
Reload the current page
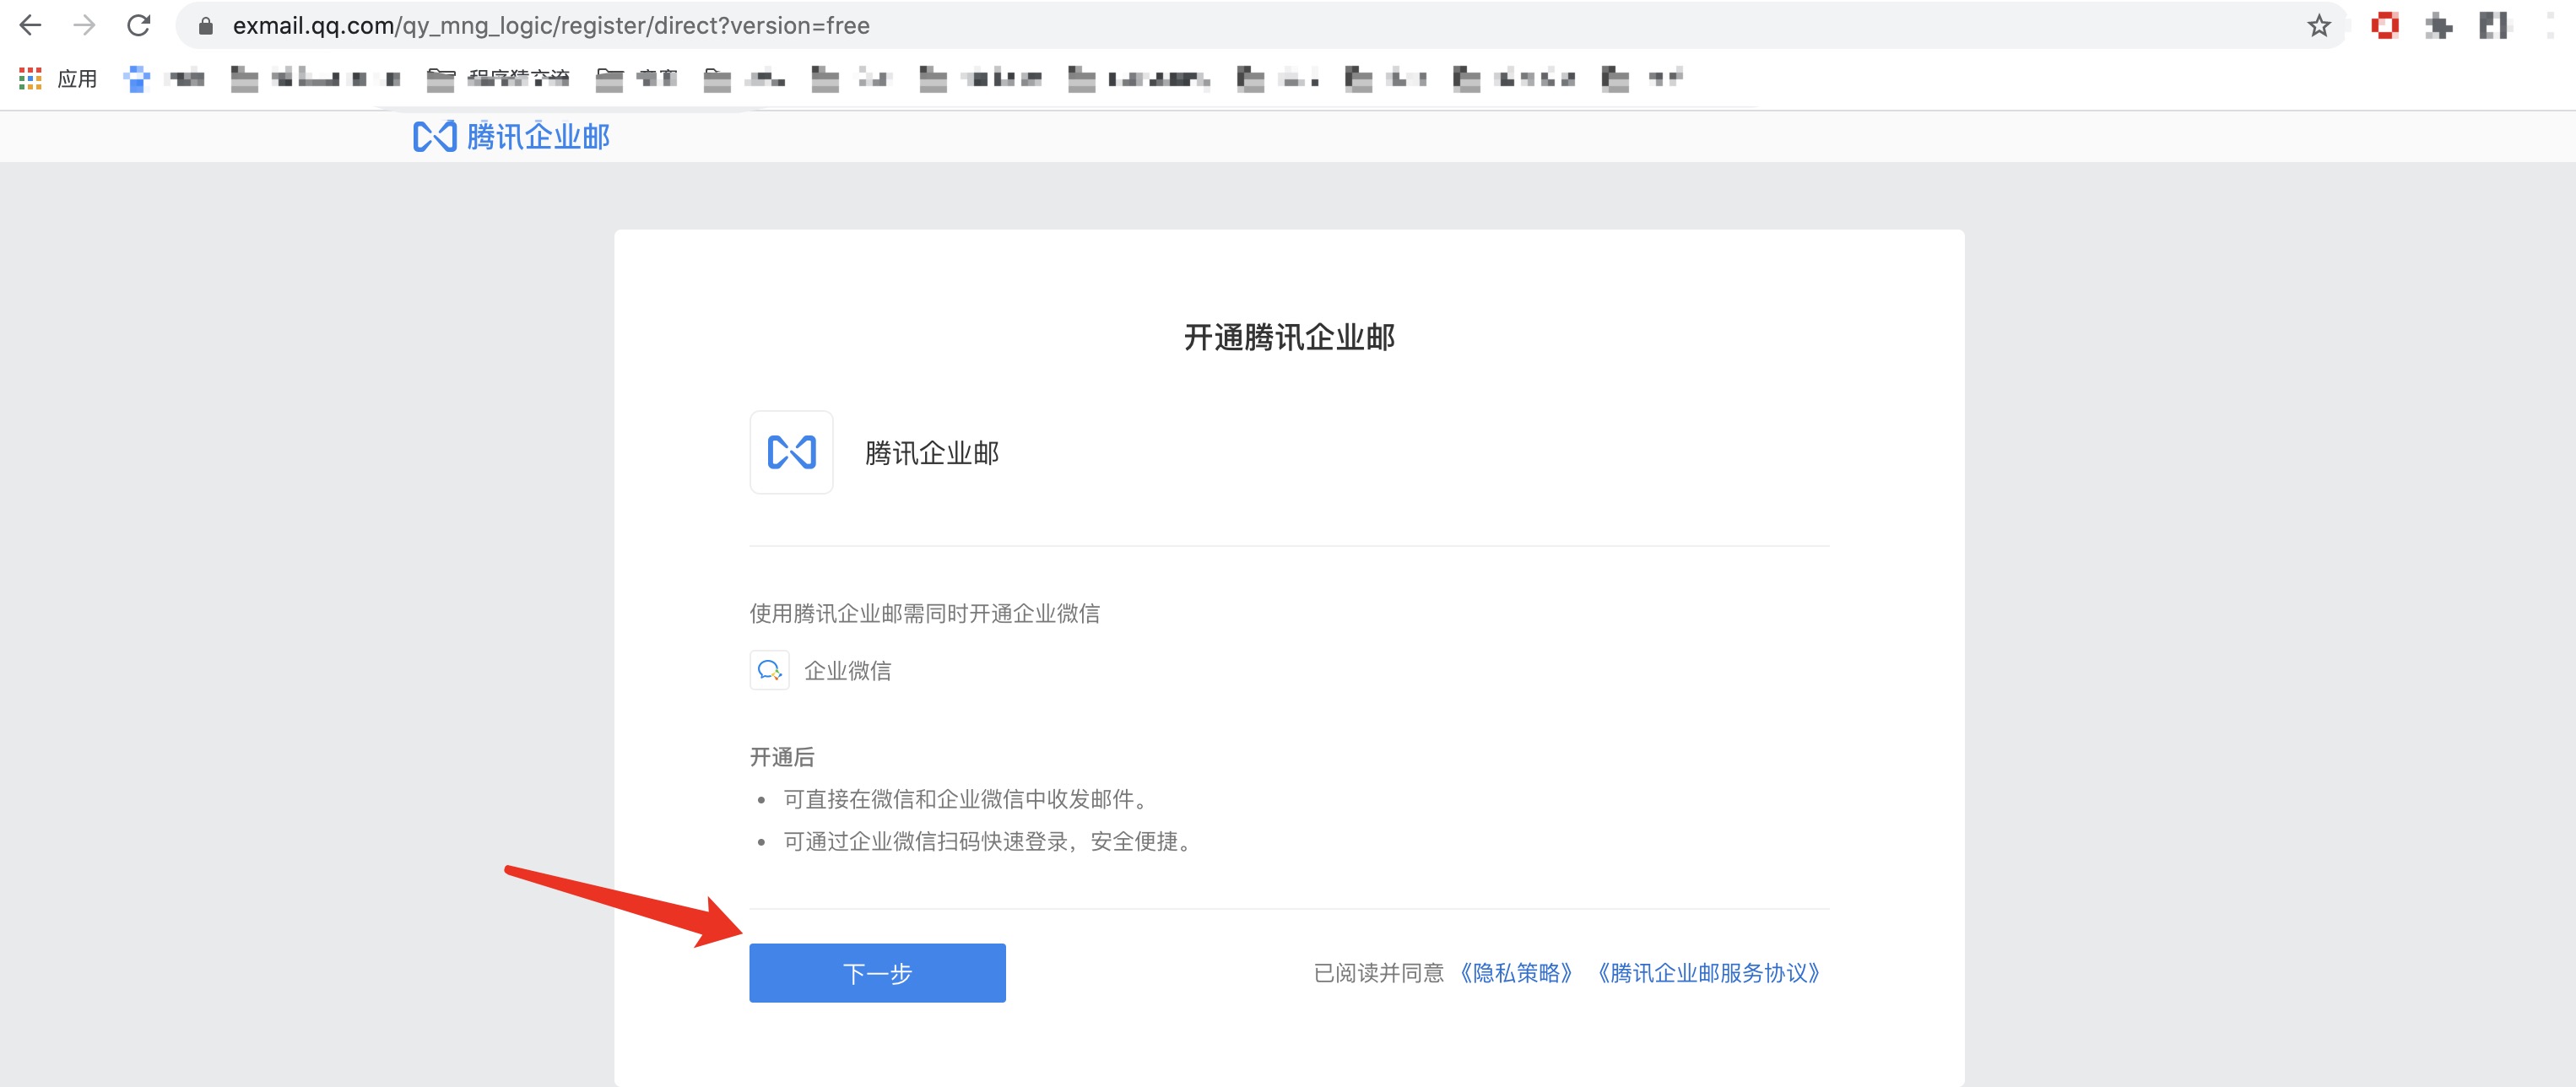click(139, 25)
